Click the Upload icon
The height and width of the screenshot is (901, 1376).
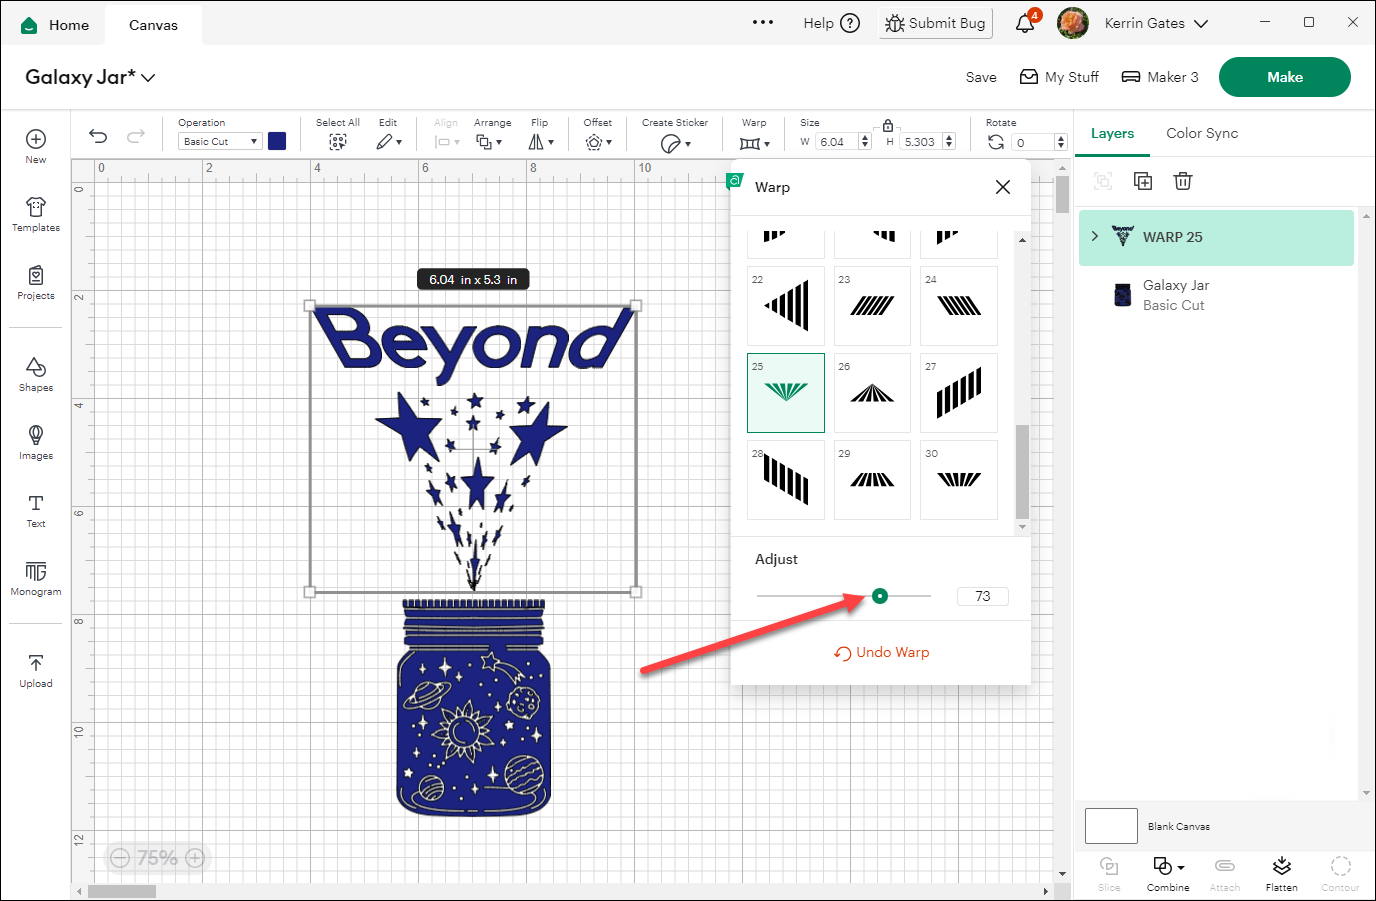[x=36, y=670]
